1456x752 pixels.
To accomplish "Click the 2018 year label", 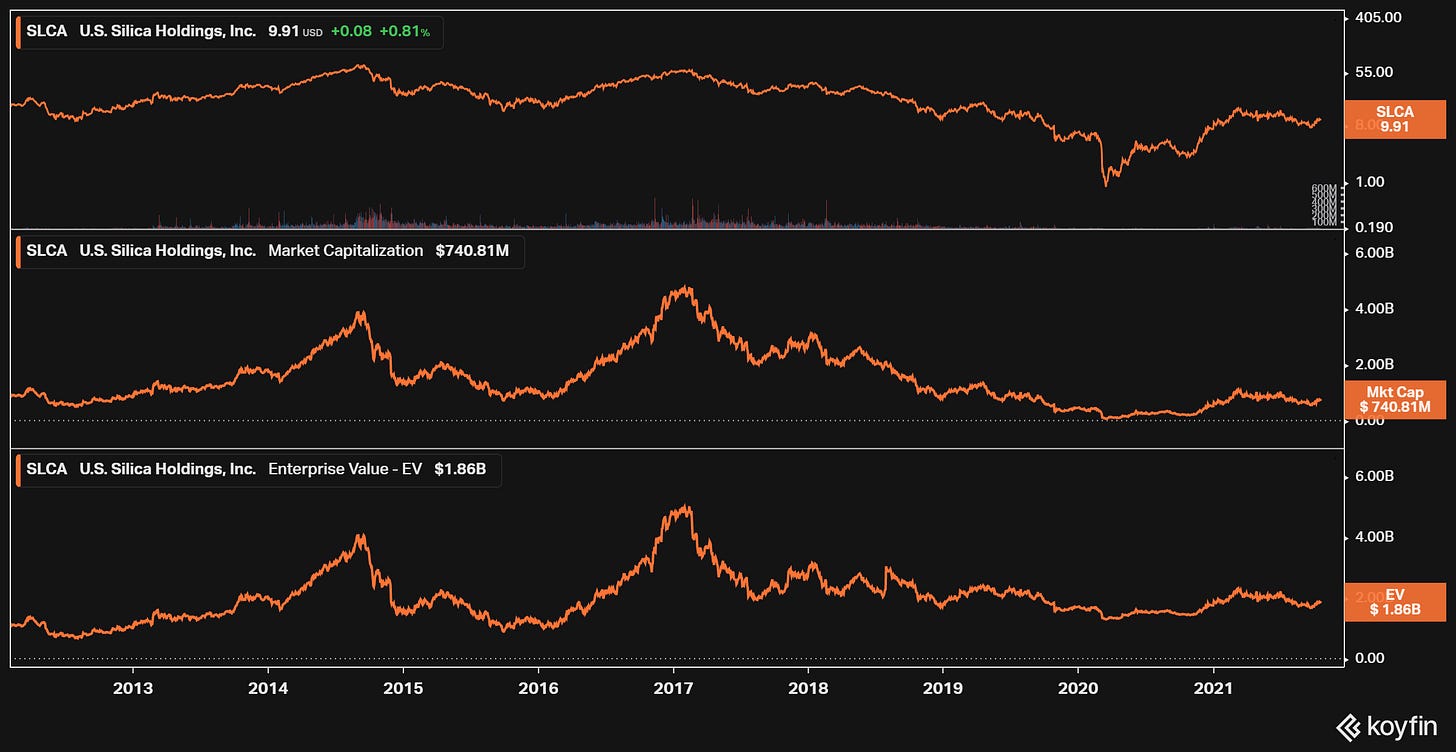I will [808, 688].
